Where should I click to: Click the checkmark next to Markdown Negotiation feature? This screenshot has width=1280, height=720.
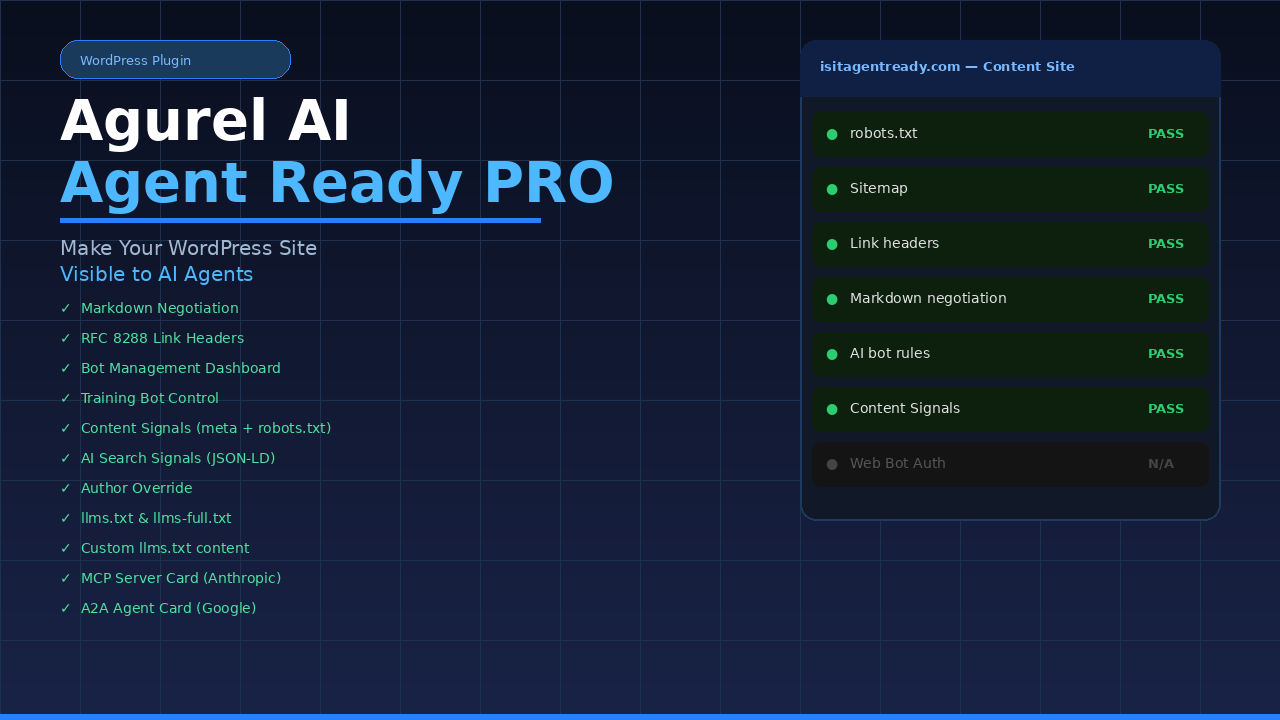[66, 308]
